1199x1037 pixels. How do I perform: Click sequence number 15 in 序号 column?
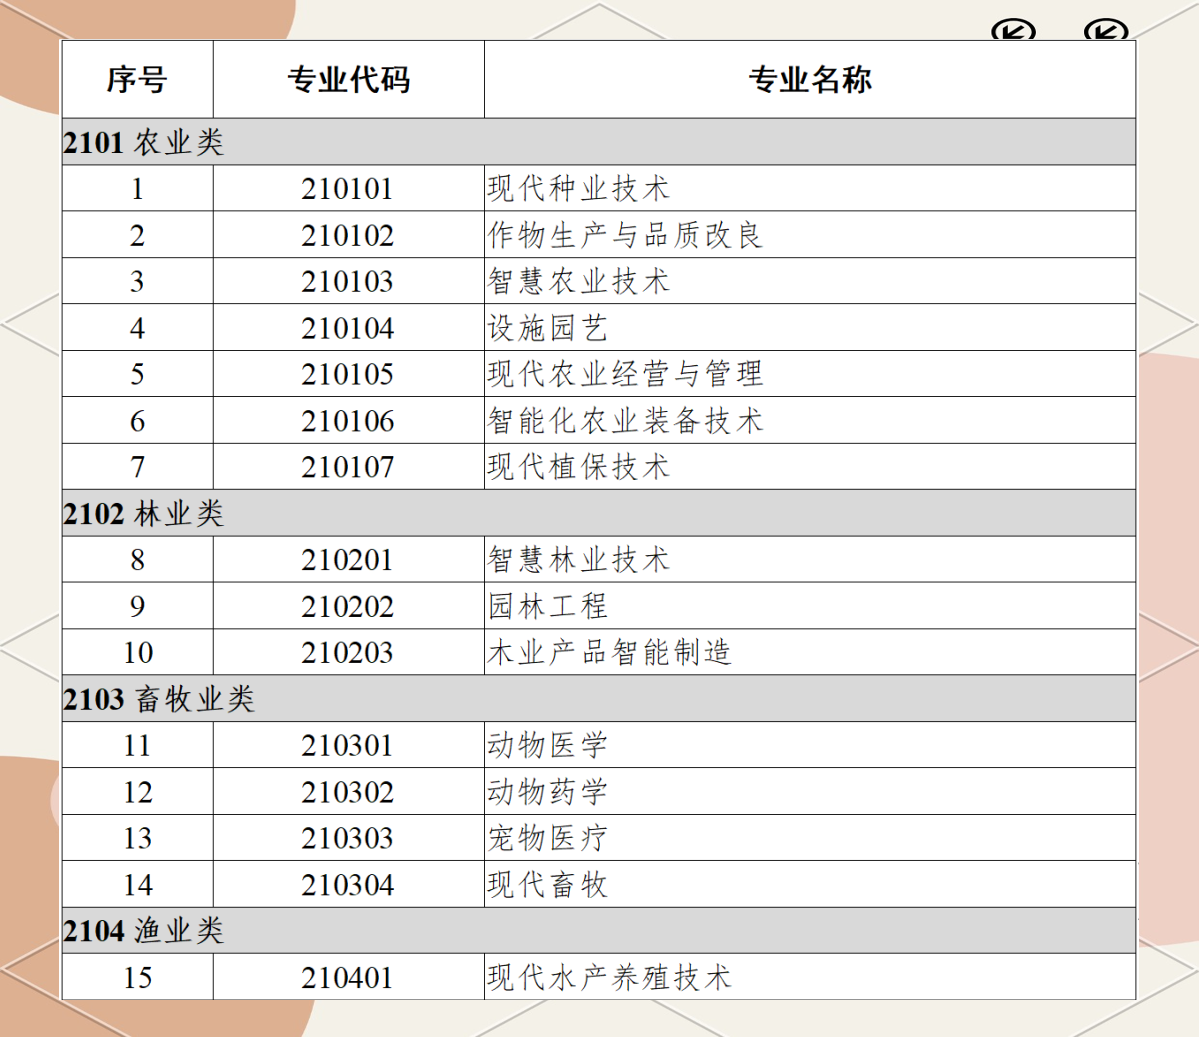pos(138,977)
